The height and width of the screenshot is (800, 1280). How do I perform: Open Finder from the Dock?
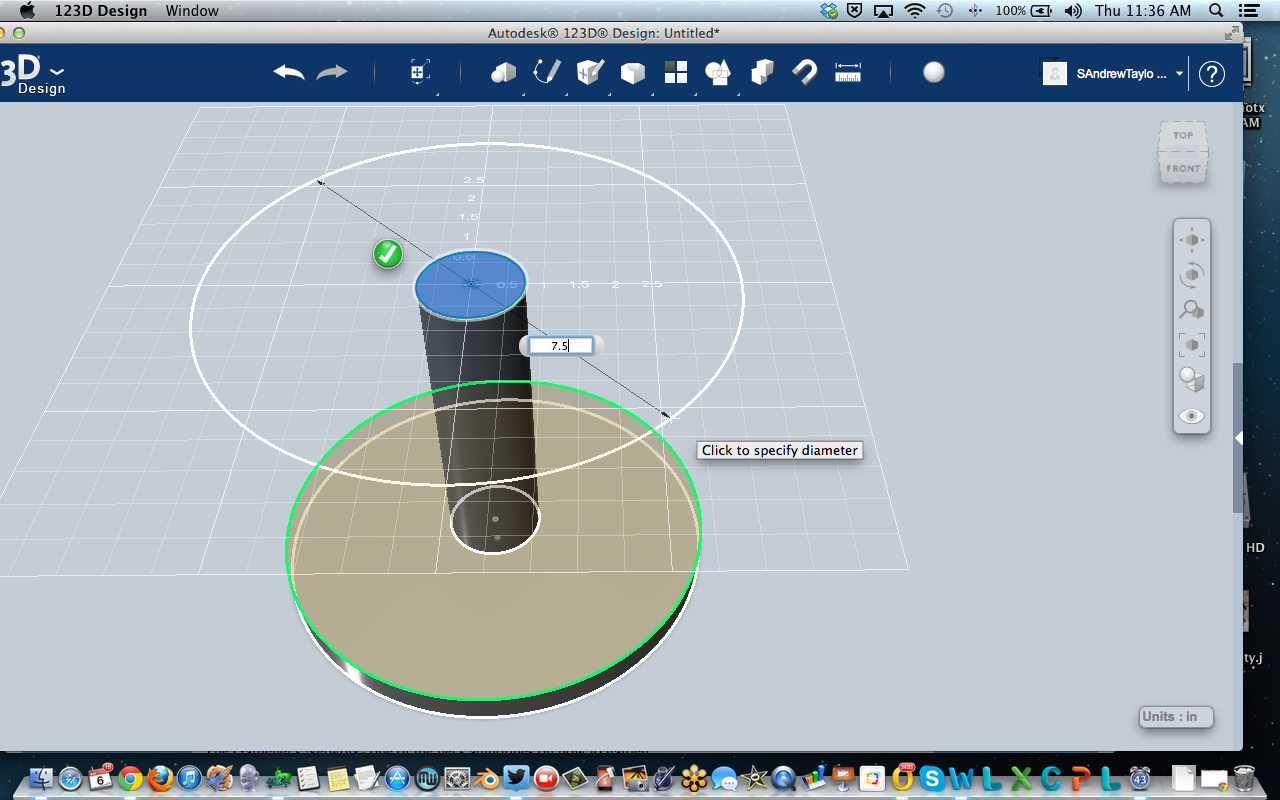coord(41,778)
